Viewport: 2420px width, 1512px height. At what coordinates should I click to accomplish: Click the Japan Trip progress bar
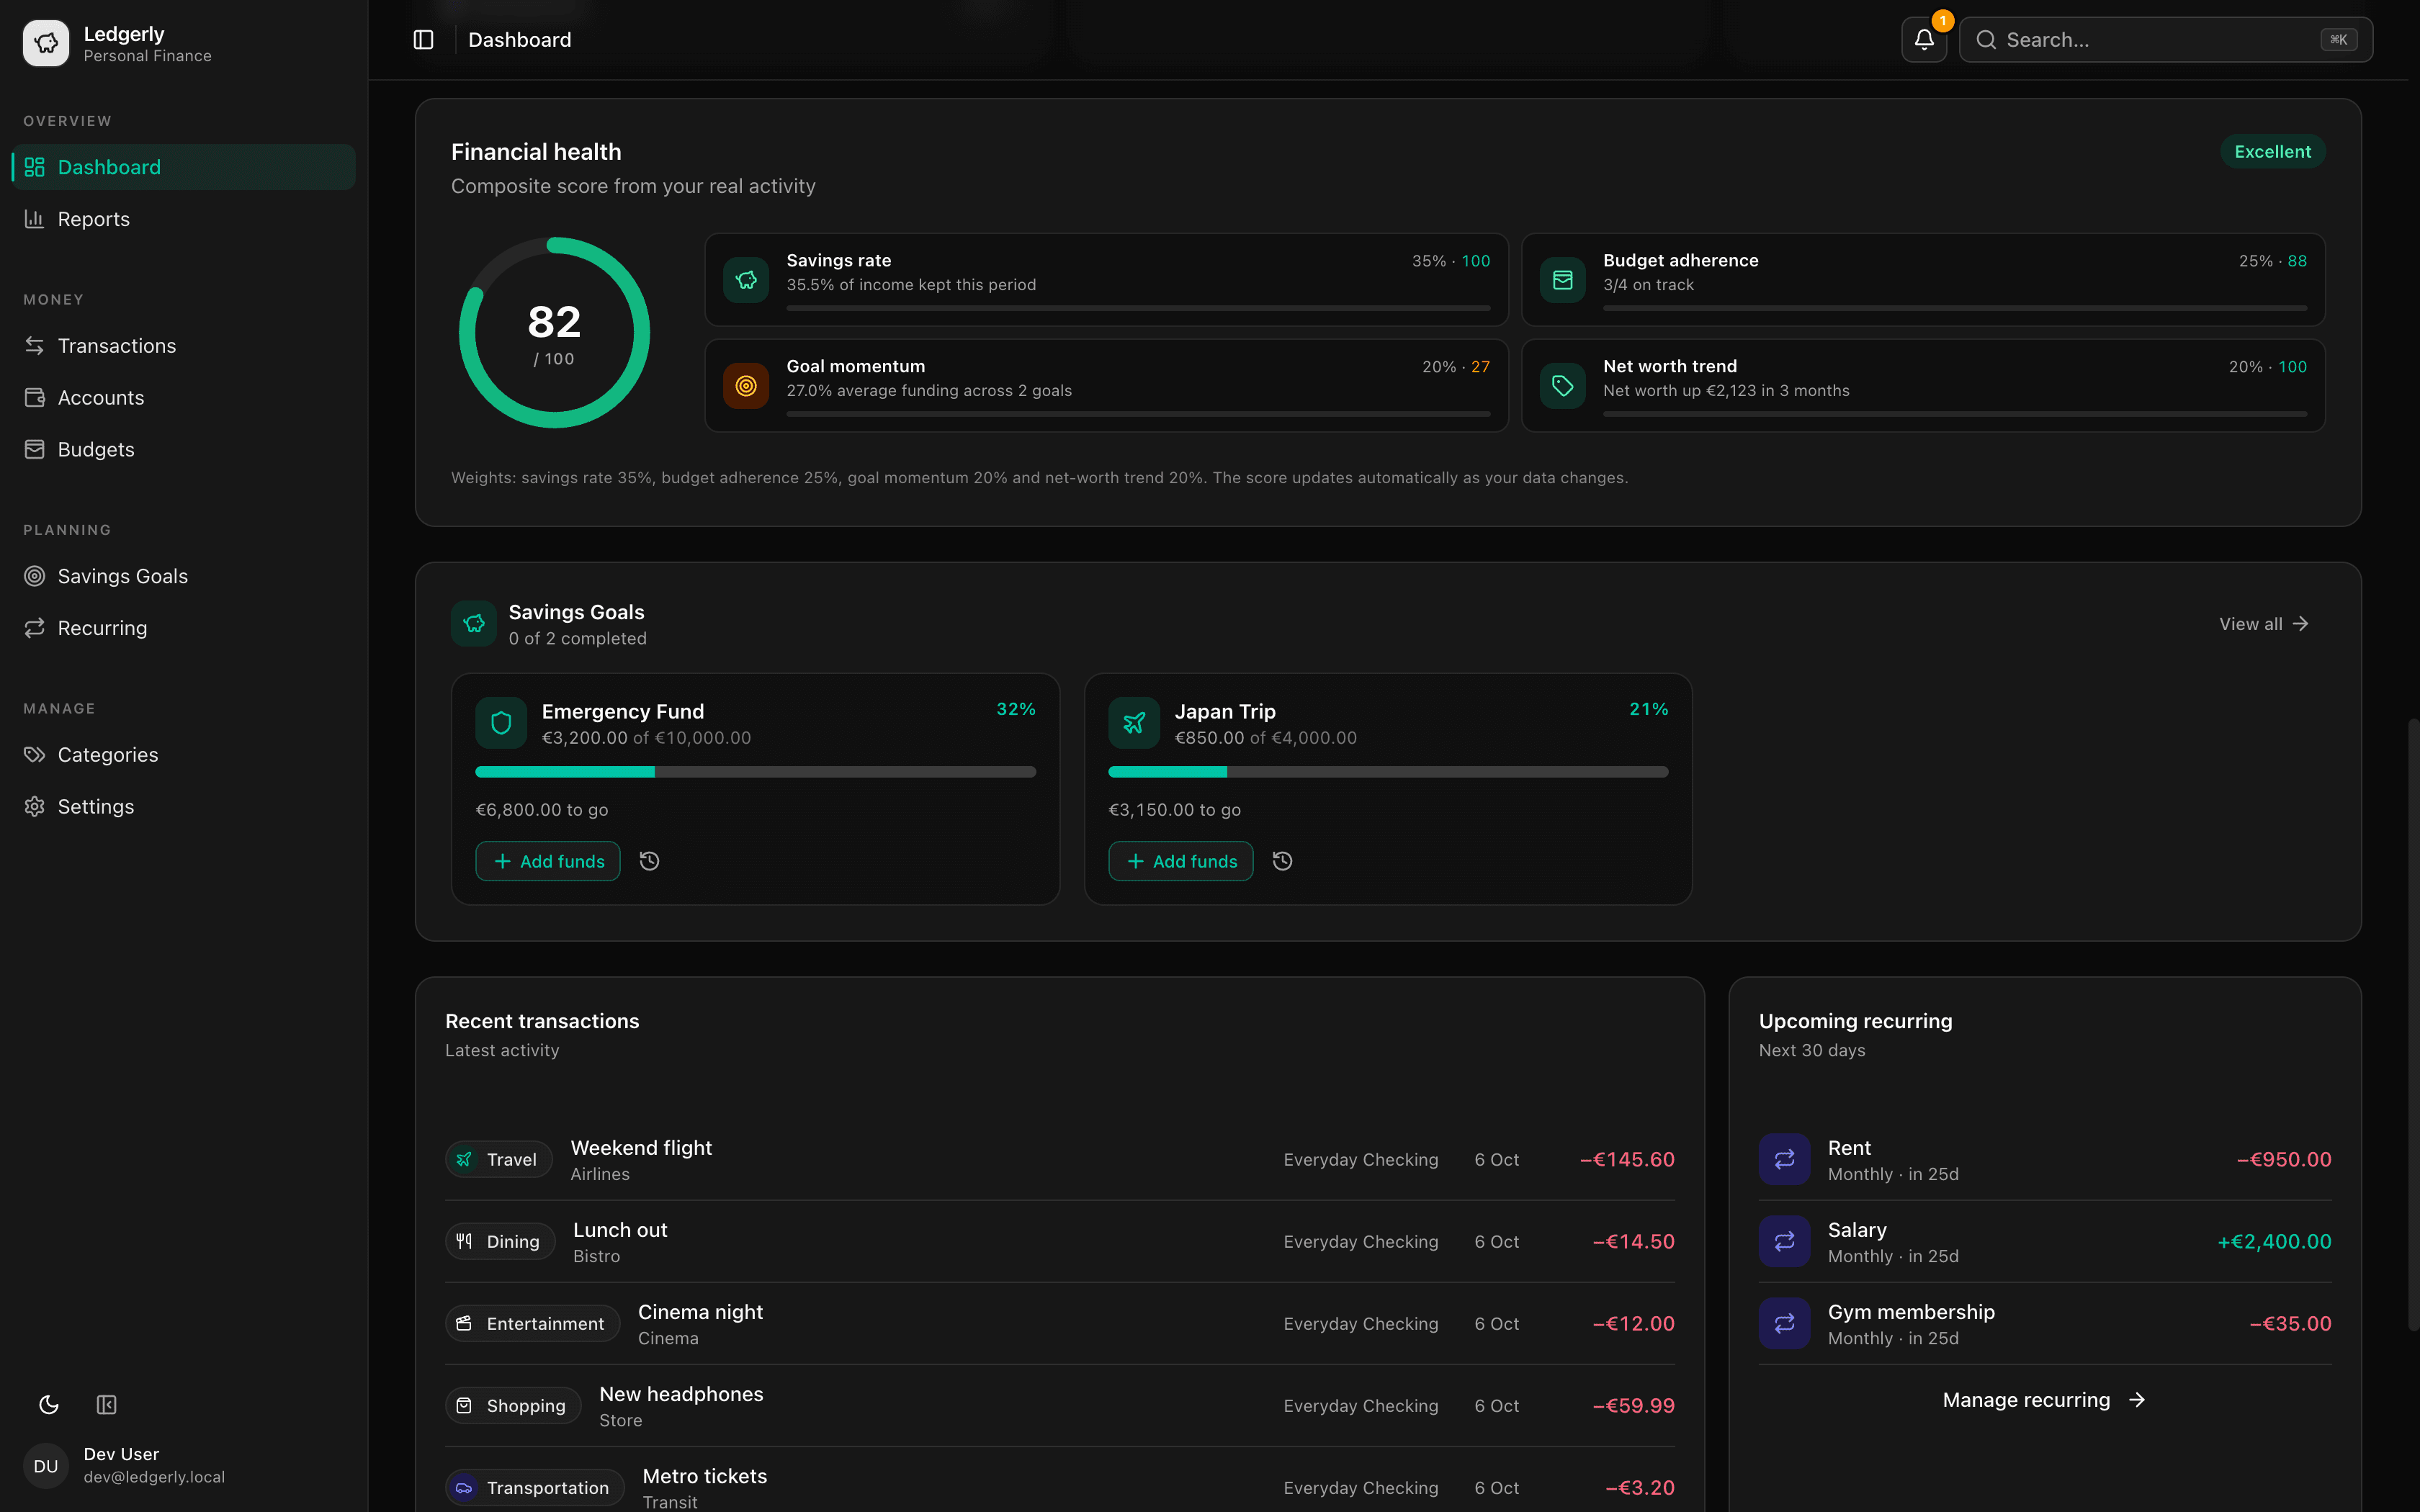[1388, 772]
